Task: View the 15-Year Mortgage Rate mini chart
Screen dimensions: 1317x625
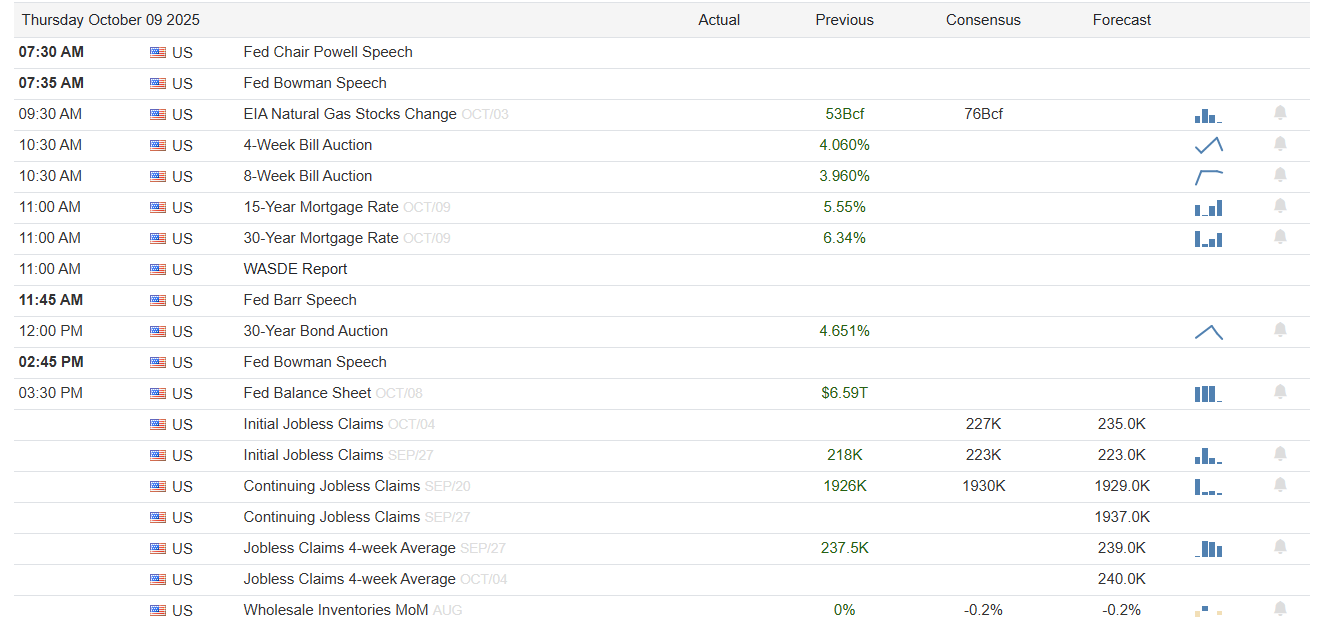Action: pos(1208,208)
